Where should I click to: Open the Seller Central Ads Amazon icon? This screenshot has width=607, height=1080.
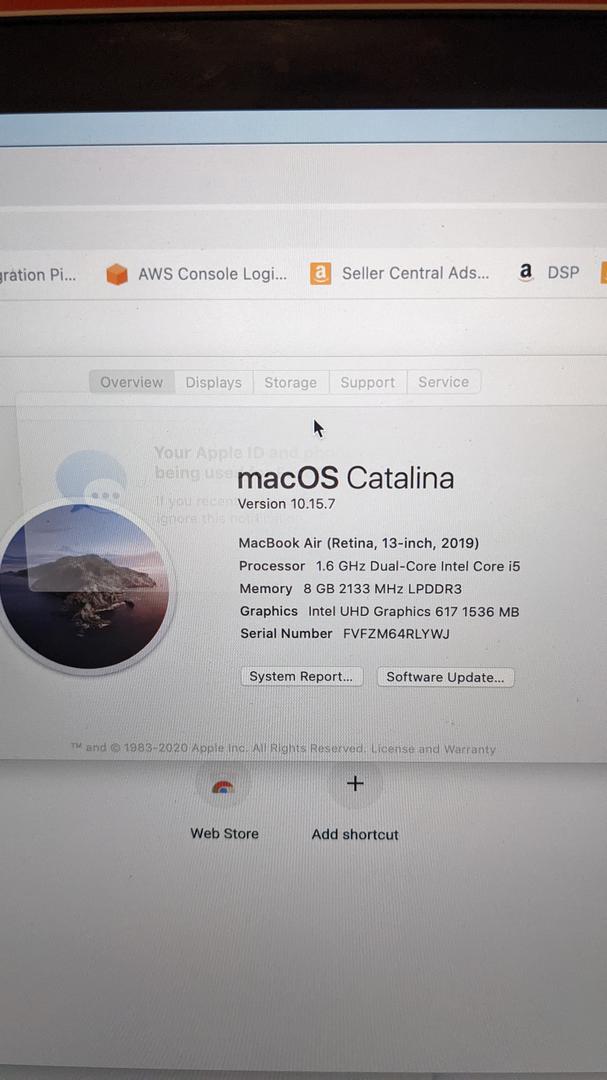tap(320, 273)
